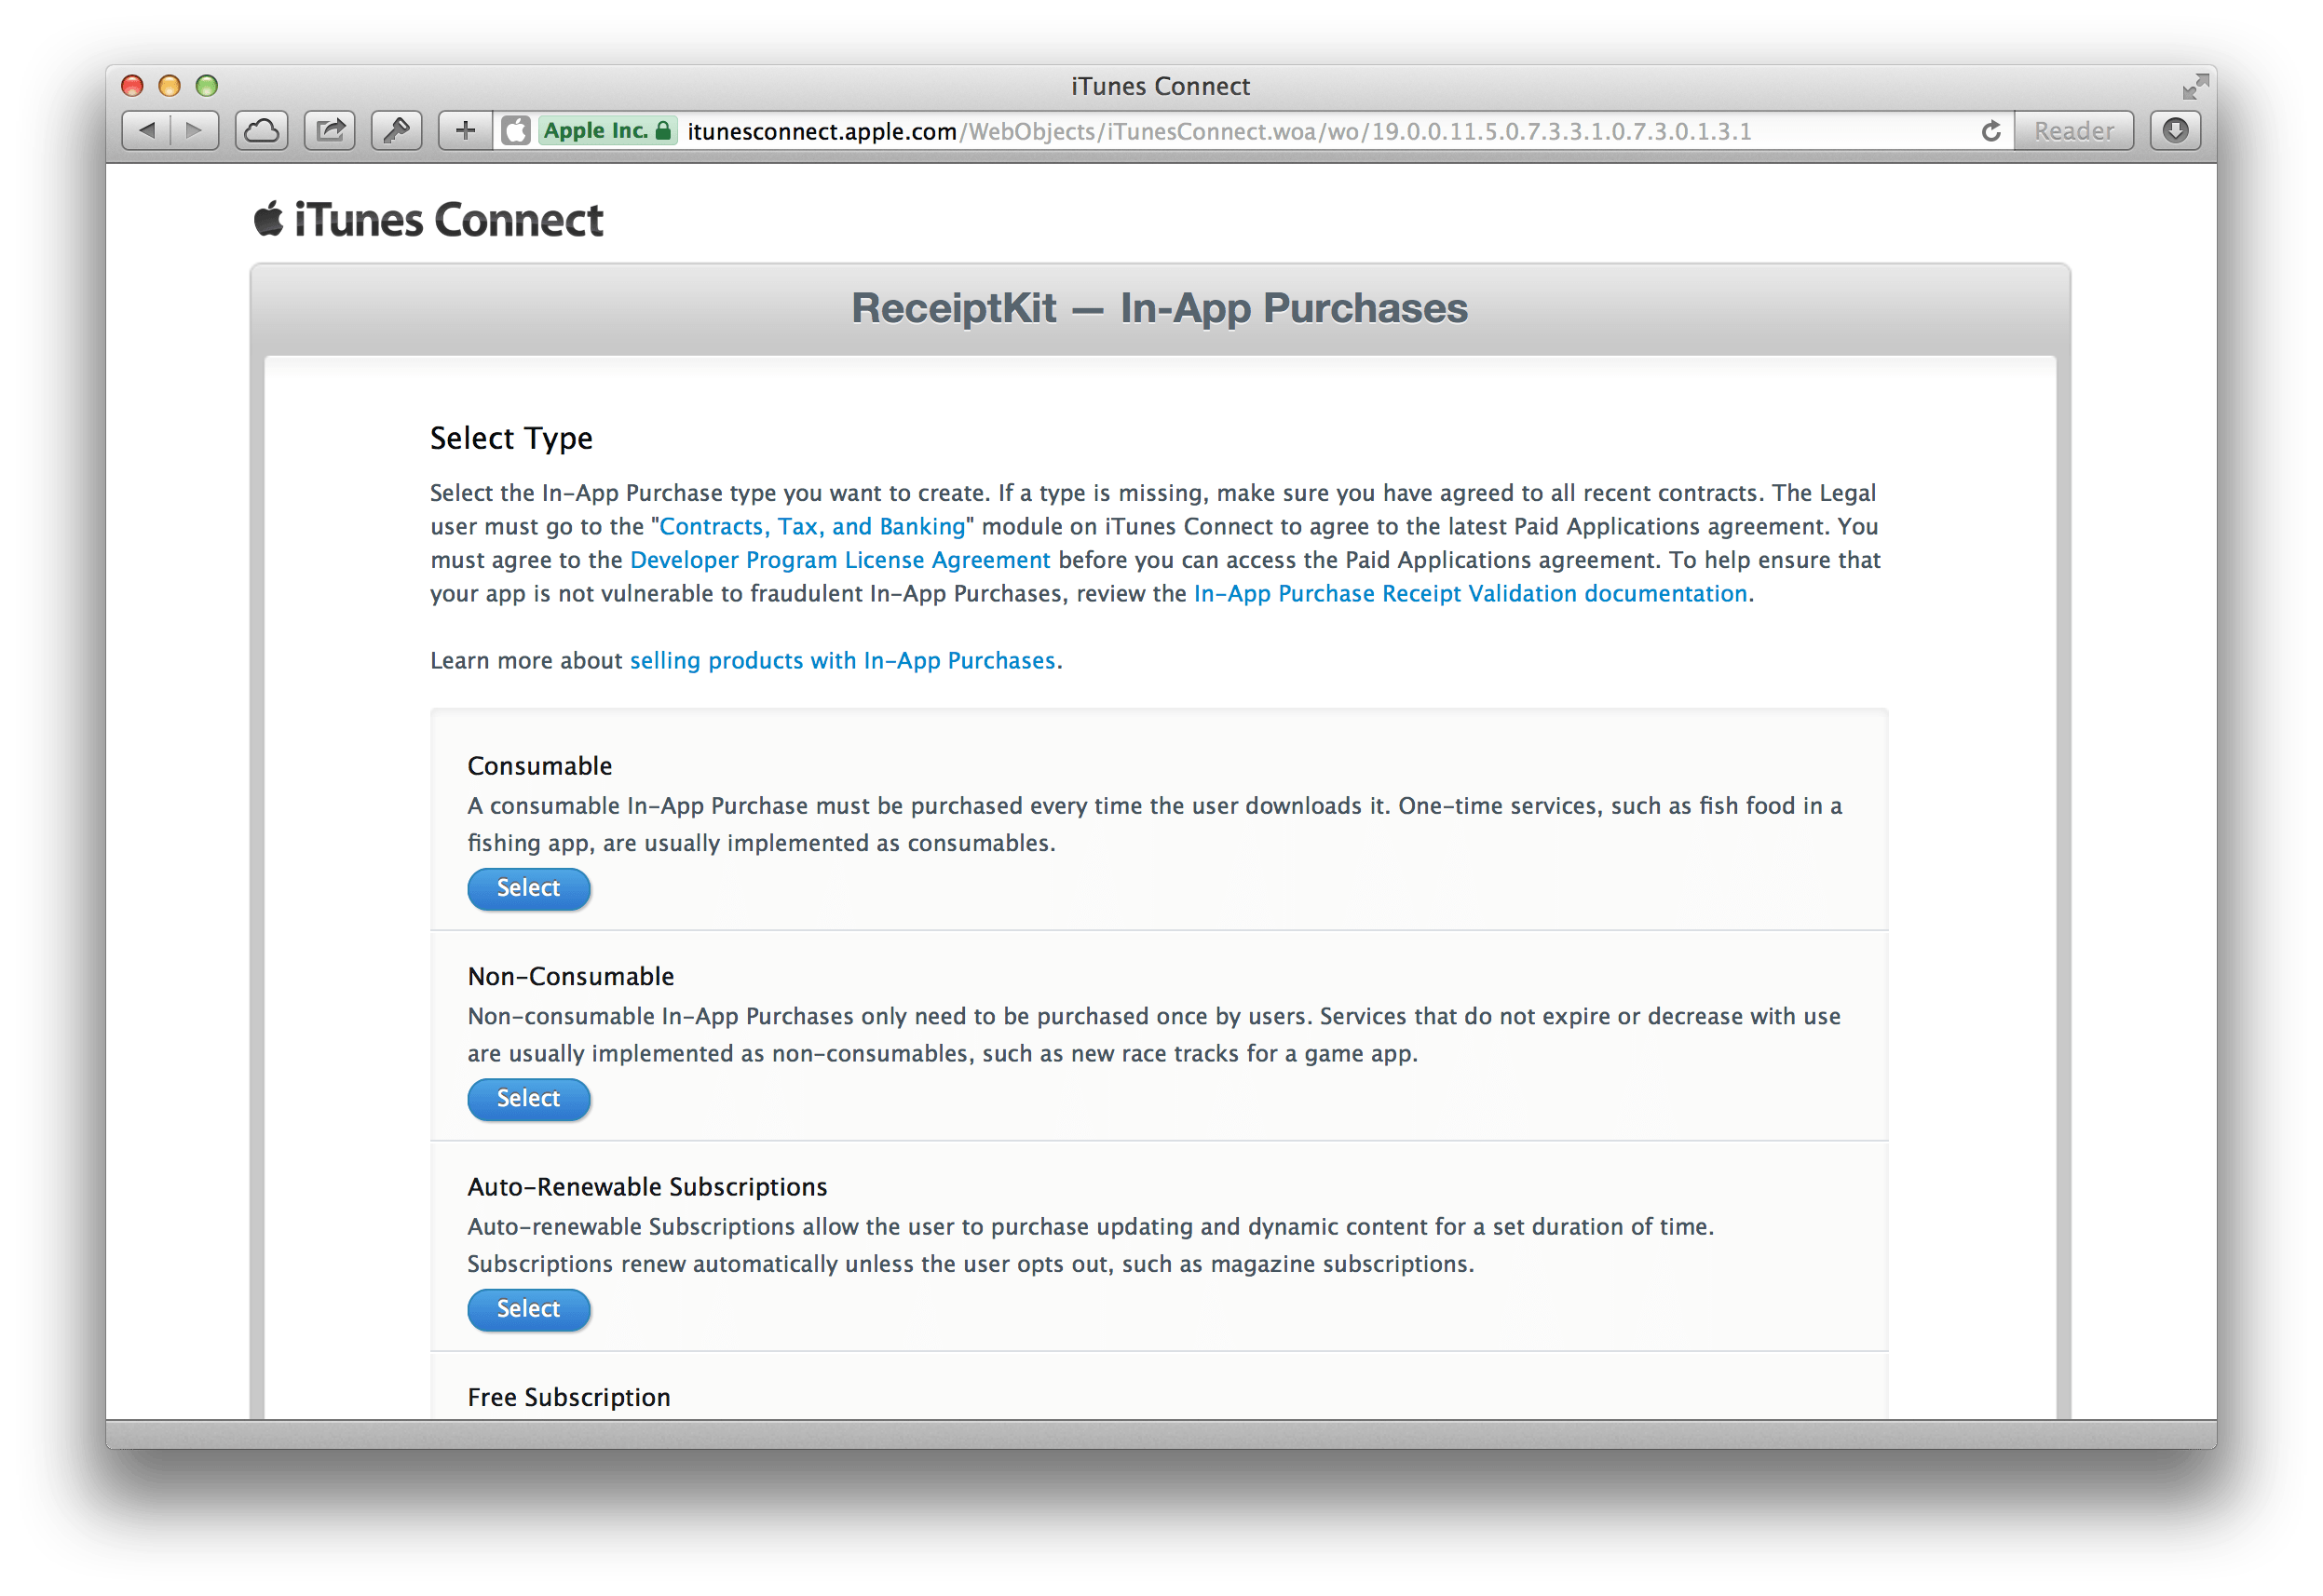Select the Consumable purchase type
Screen dimensions: 2323x1596
point(529,888)
